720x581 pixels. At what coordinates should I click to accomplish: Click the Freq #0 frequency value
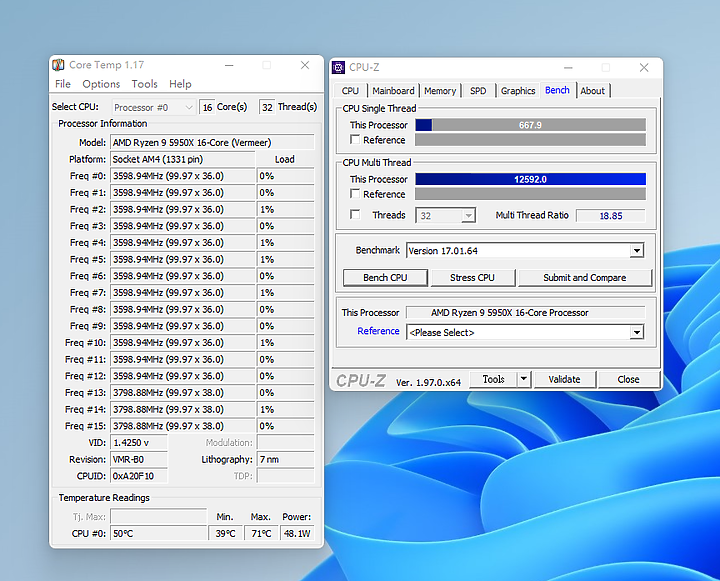[x=182, y=176]
